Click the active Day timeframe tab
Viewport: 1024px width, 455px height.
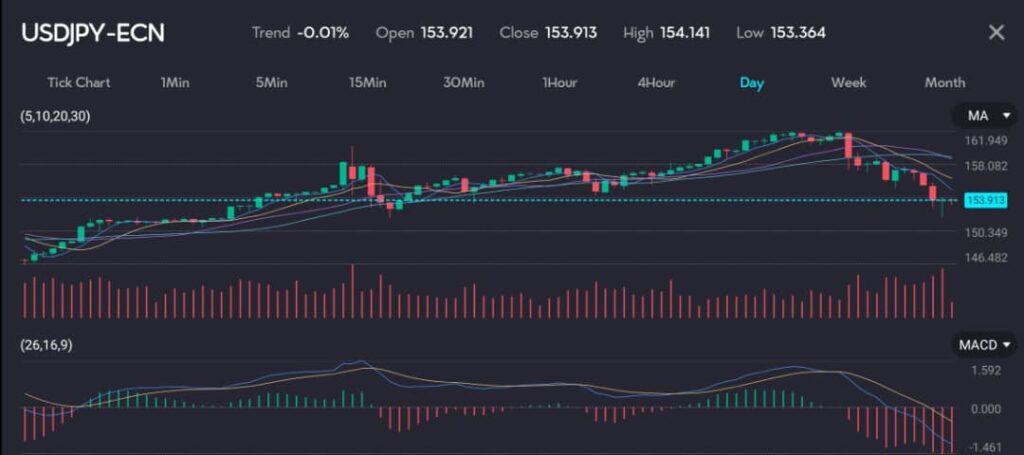click(752, 82)
